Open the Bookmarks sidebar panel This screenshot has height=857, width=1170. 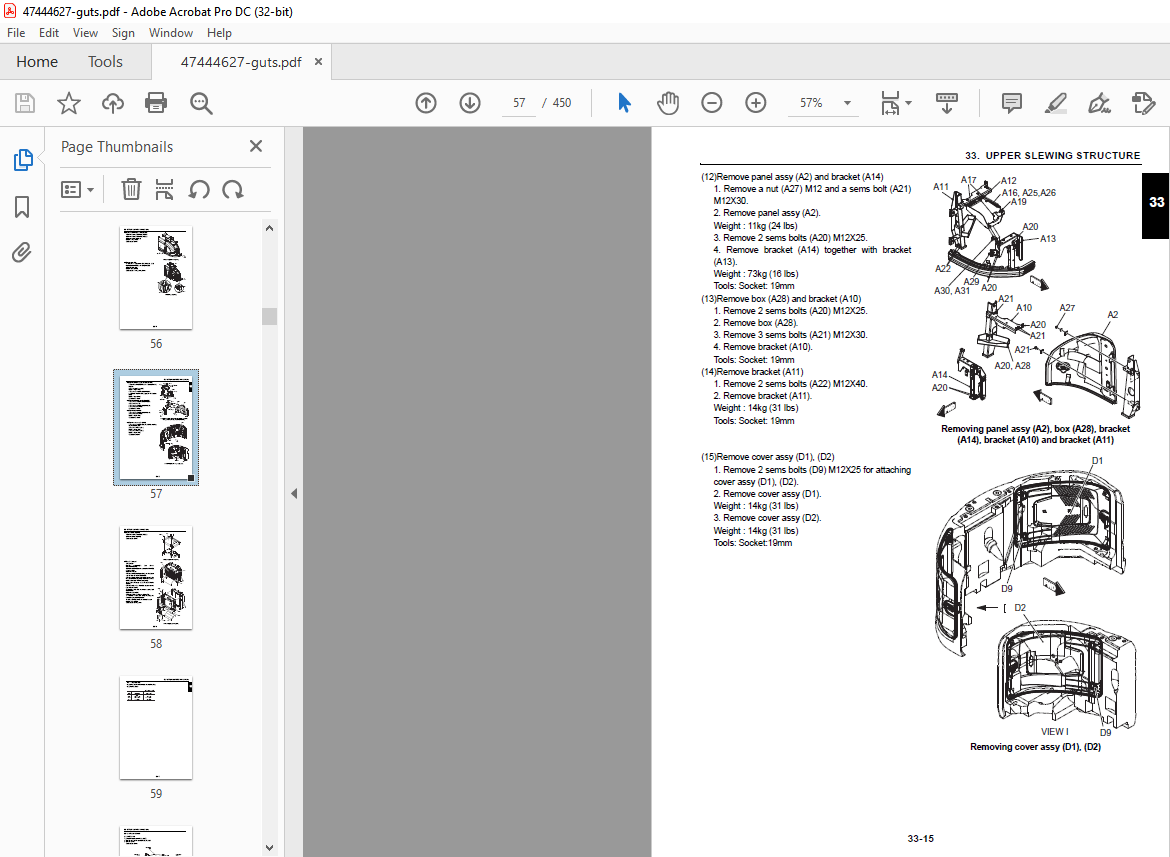click(22, 207)
